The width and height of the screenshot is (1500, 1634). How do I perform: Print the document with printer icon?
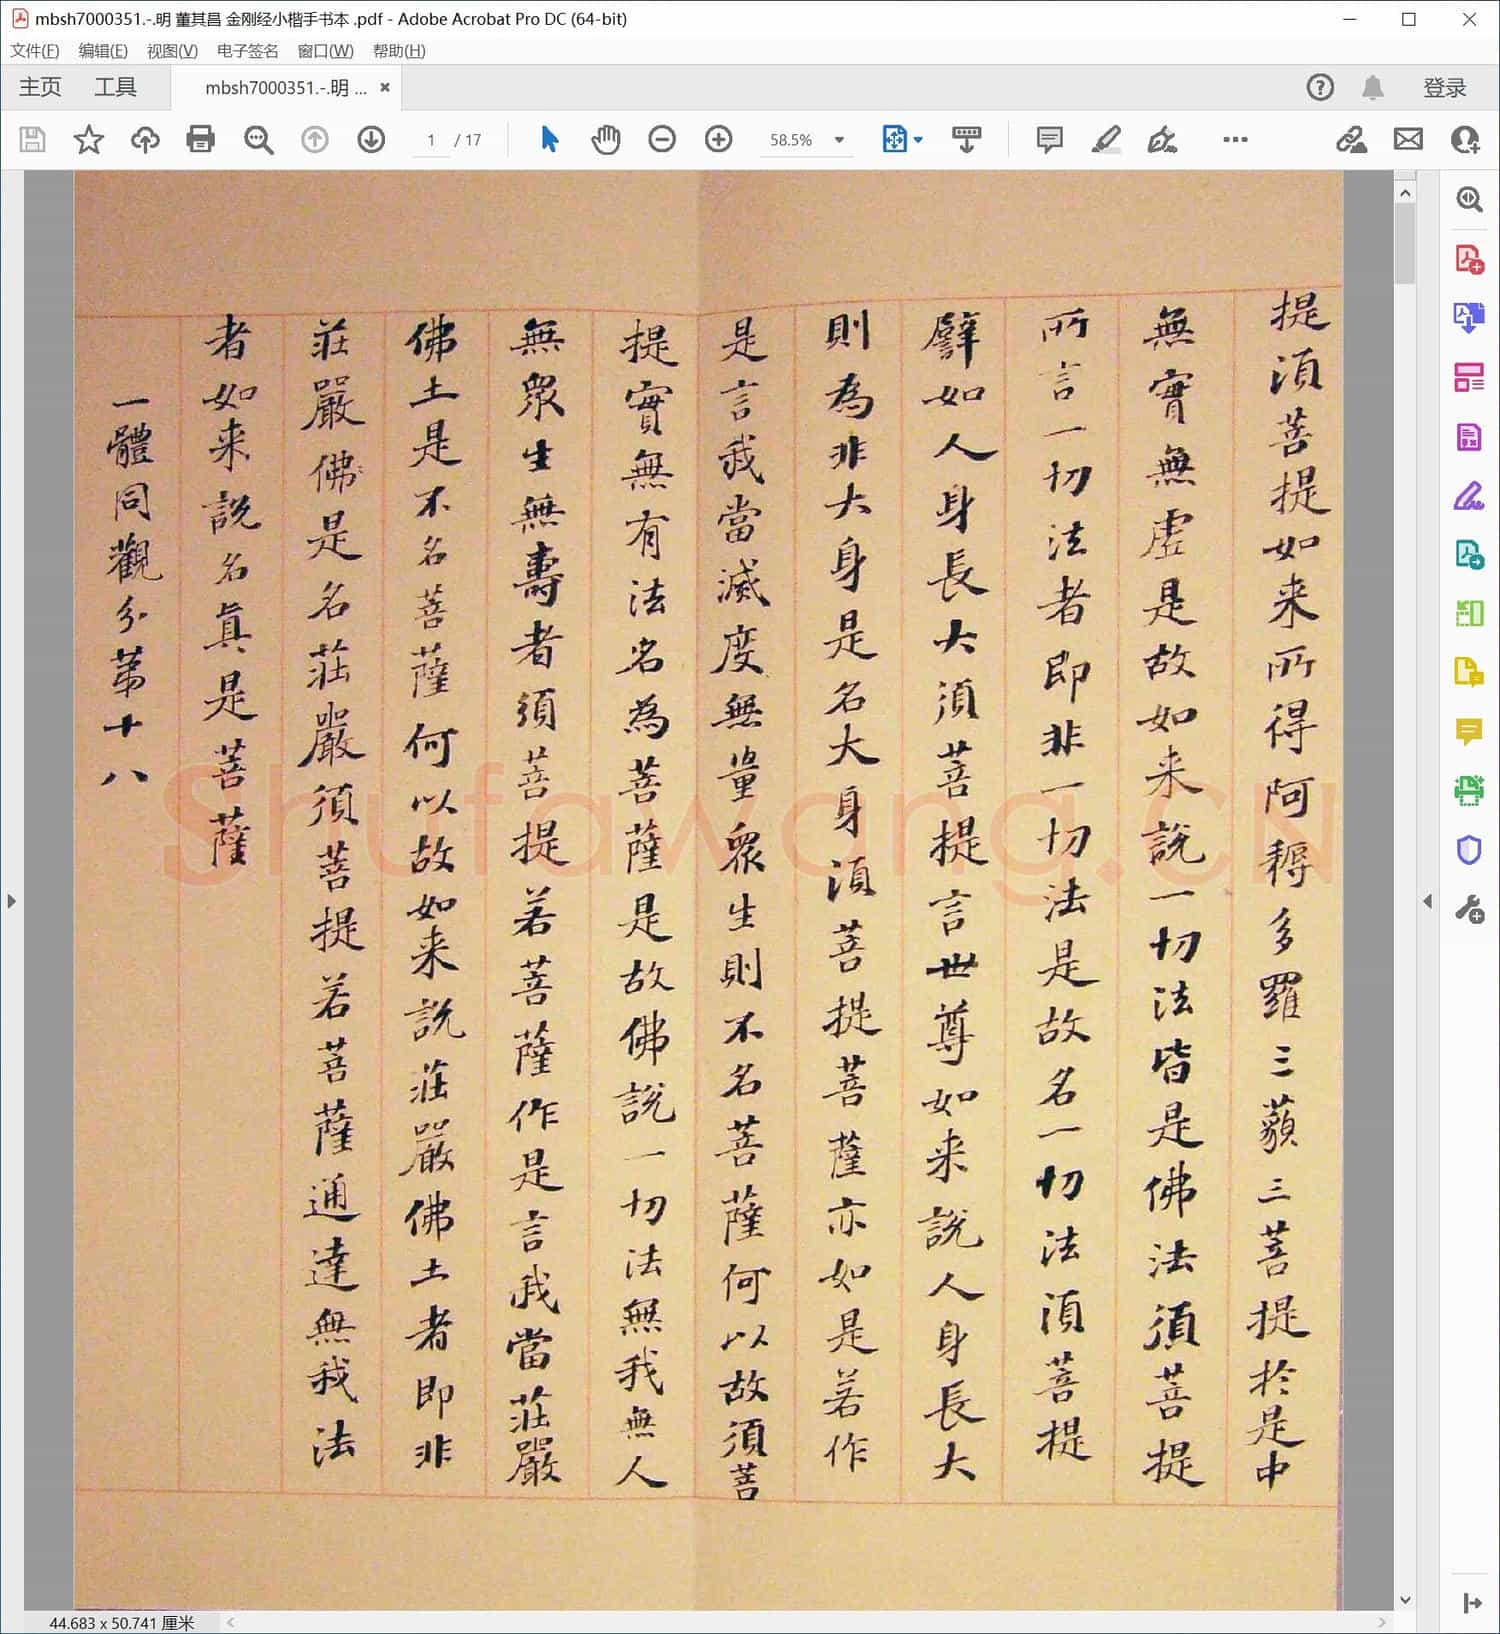click(201, 139)
